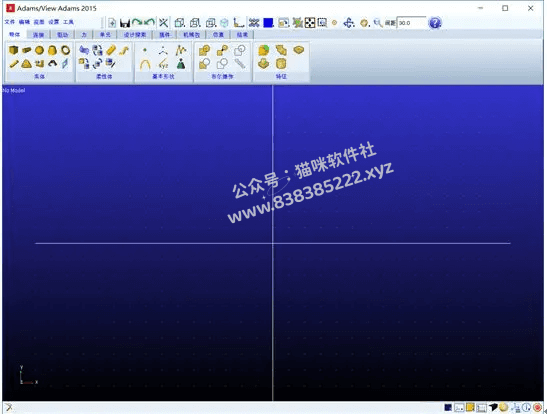This screenshot has height=414, width=547.
Task: Switch to the 驱动 (Motions) ribbon tab
Action: pyautogui.click(x=63, y=35)
